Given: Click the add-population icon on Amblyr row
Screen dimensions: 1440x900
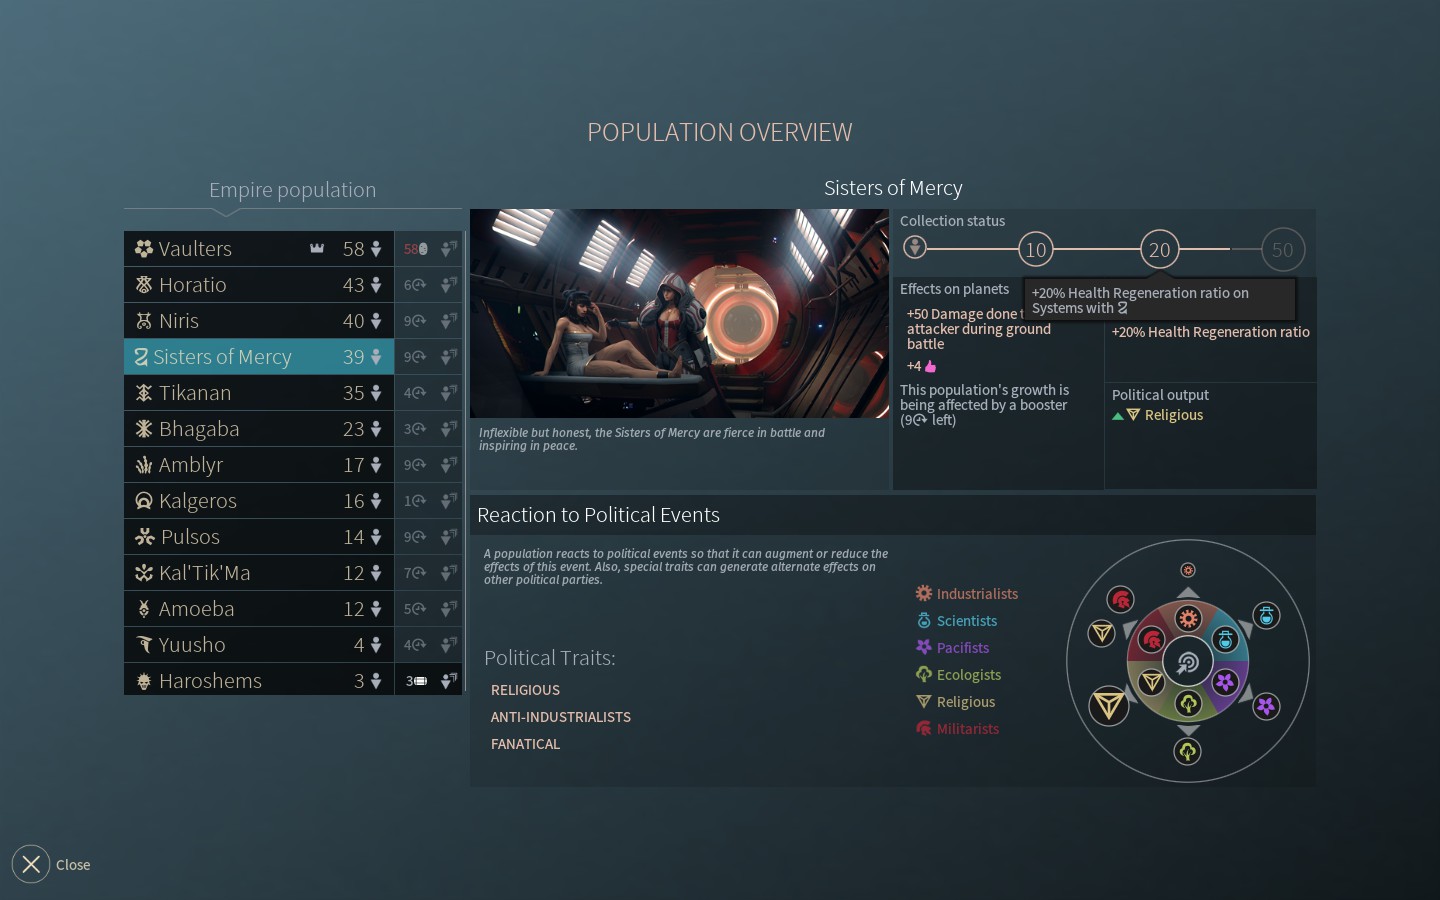Looking at the screenshot, I should point(449,465).
